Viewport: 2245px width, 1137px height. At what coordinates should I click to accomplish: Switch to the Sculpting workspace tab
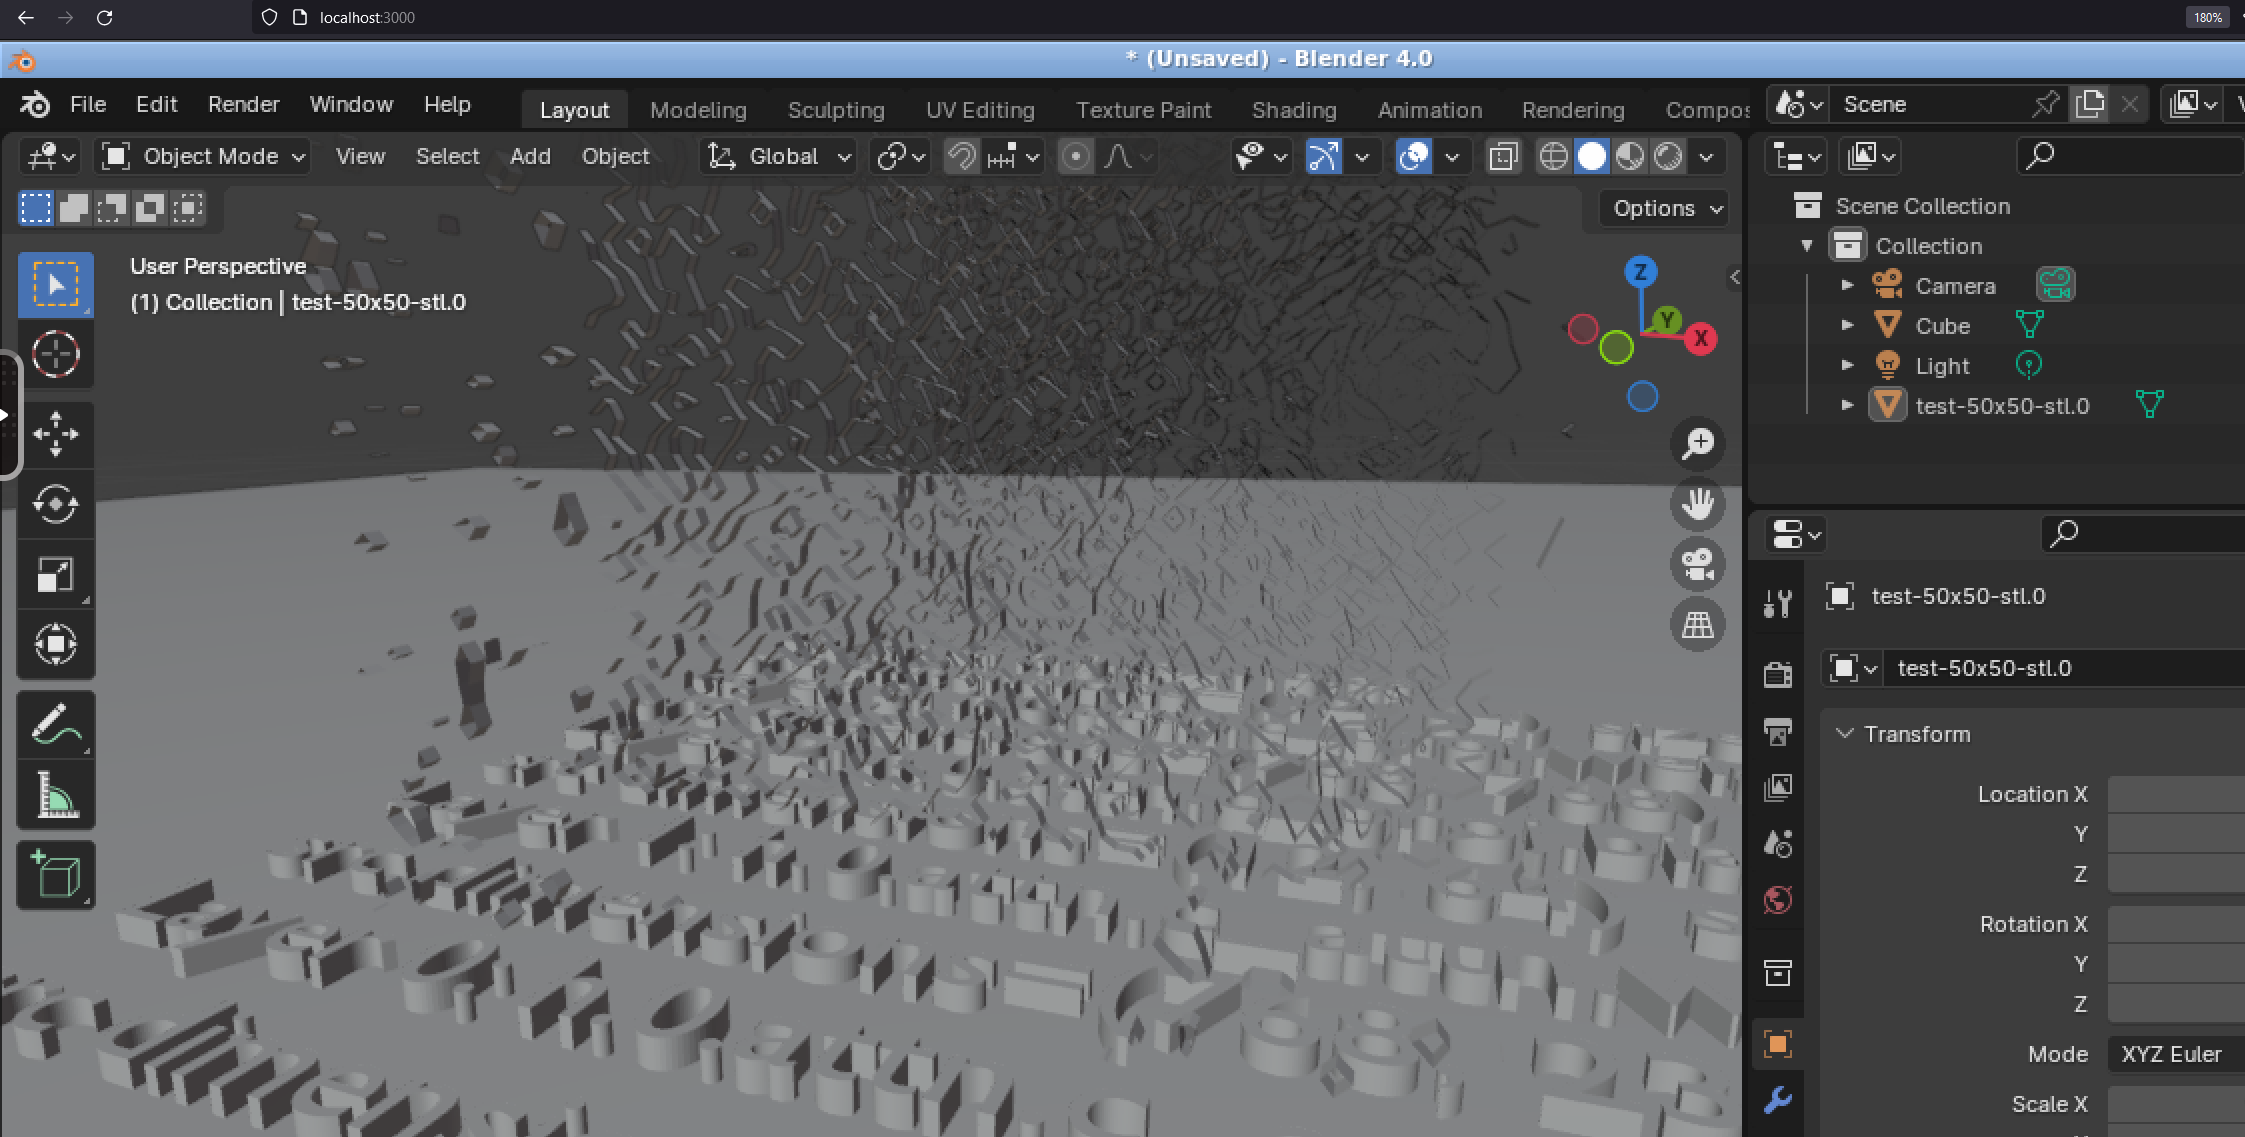tap(835, 110)
